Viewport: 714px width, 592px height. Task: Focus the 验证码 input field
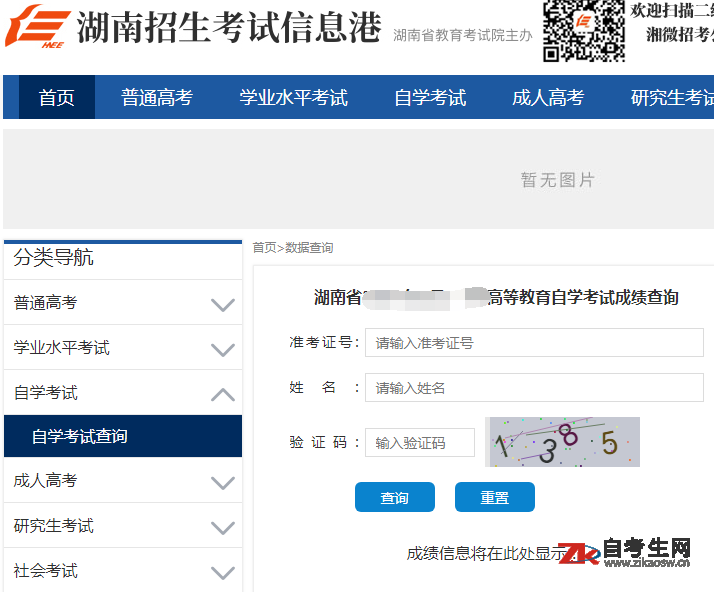click(420, 442)
